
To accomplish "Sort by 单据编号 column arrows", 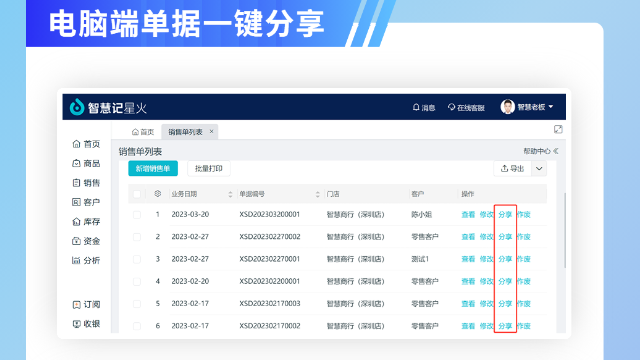I will tap(318, 194).
